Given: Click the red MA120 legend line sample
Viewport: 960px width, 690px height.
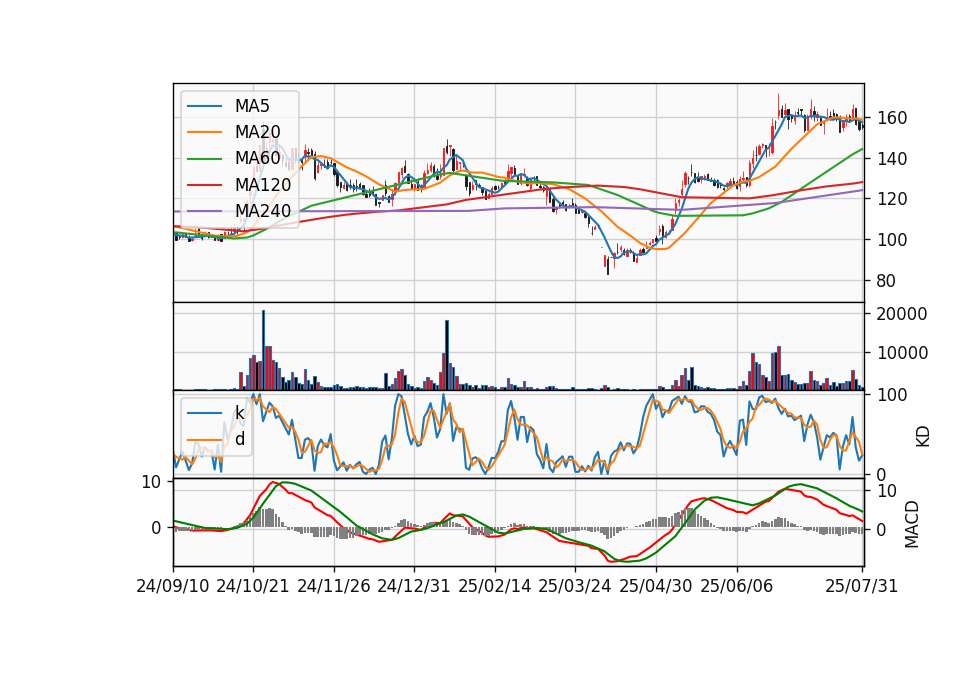Looking at the screenshot, I should pos(204,185).
